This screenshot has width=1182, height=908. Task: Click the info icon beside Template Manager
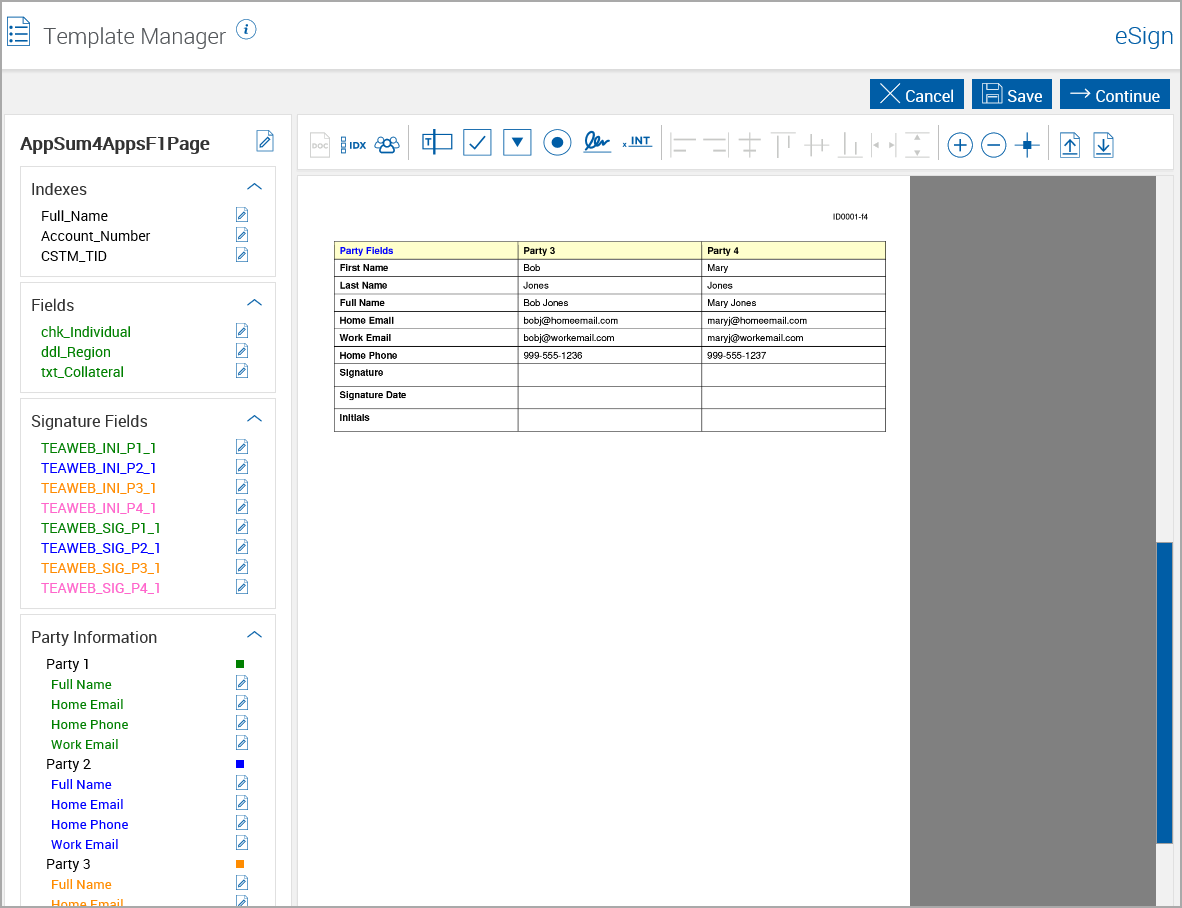(246, 29)
